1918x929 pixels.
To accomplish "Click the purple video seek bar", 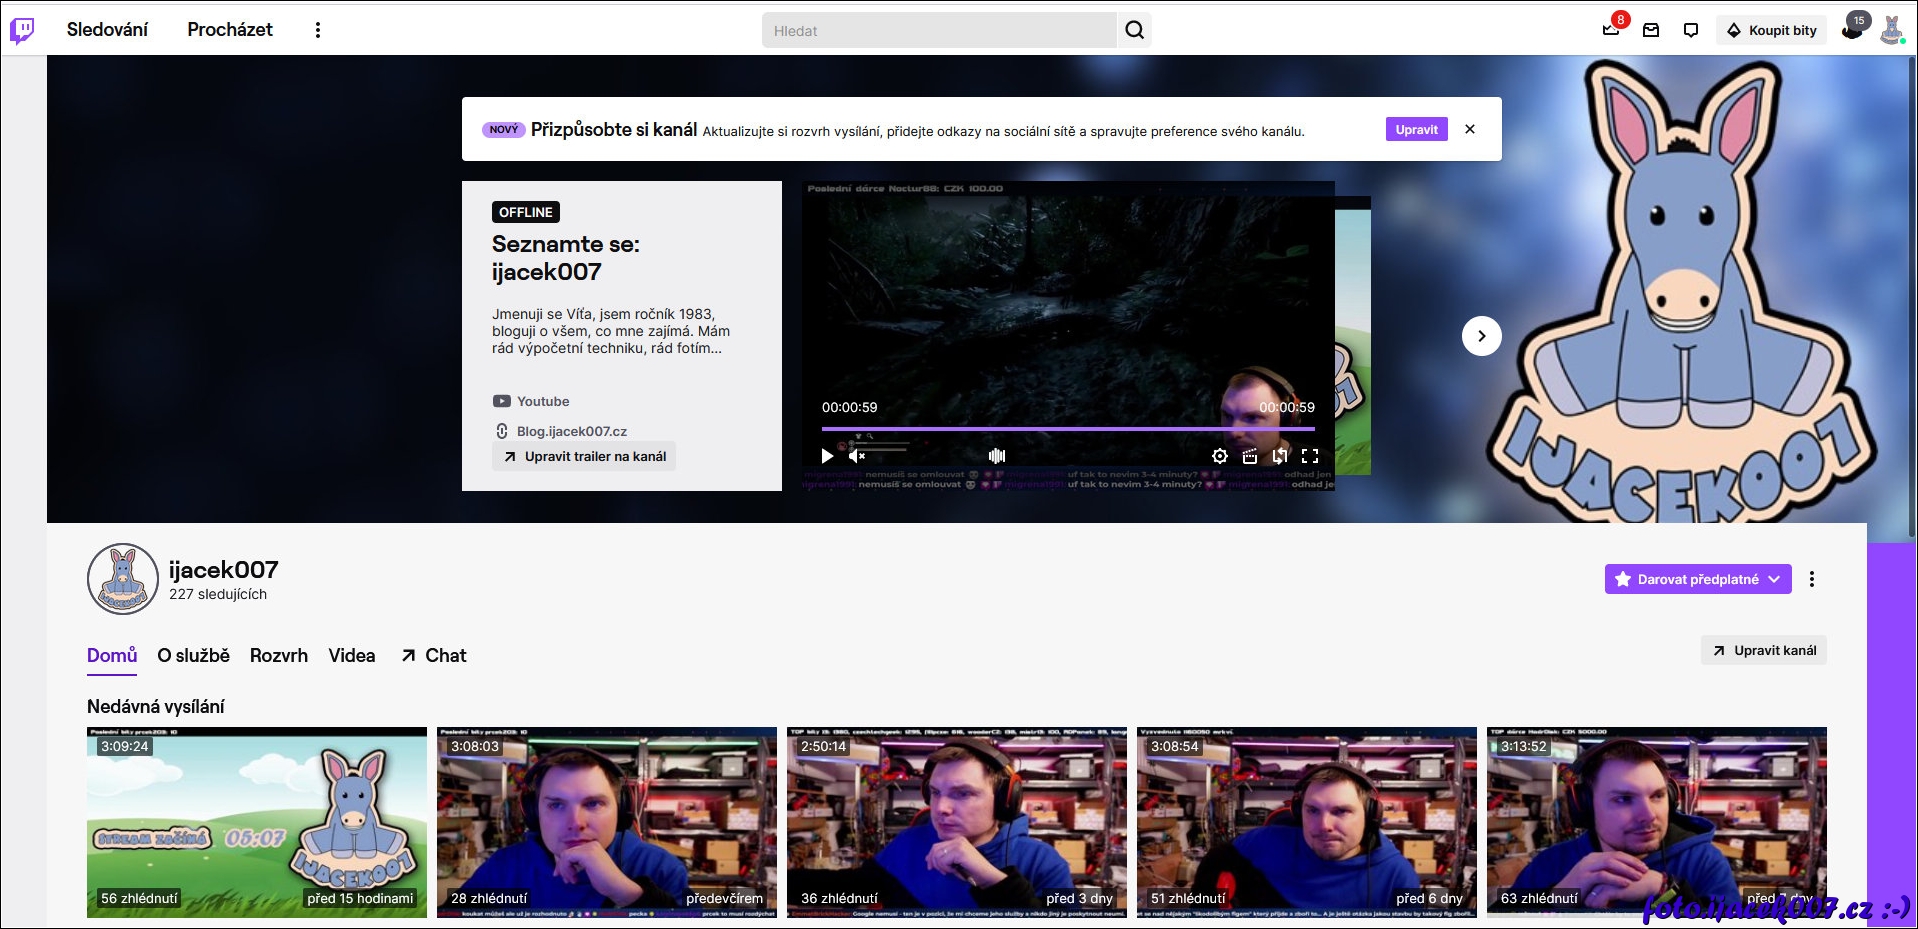I will click(1067, 429).
